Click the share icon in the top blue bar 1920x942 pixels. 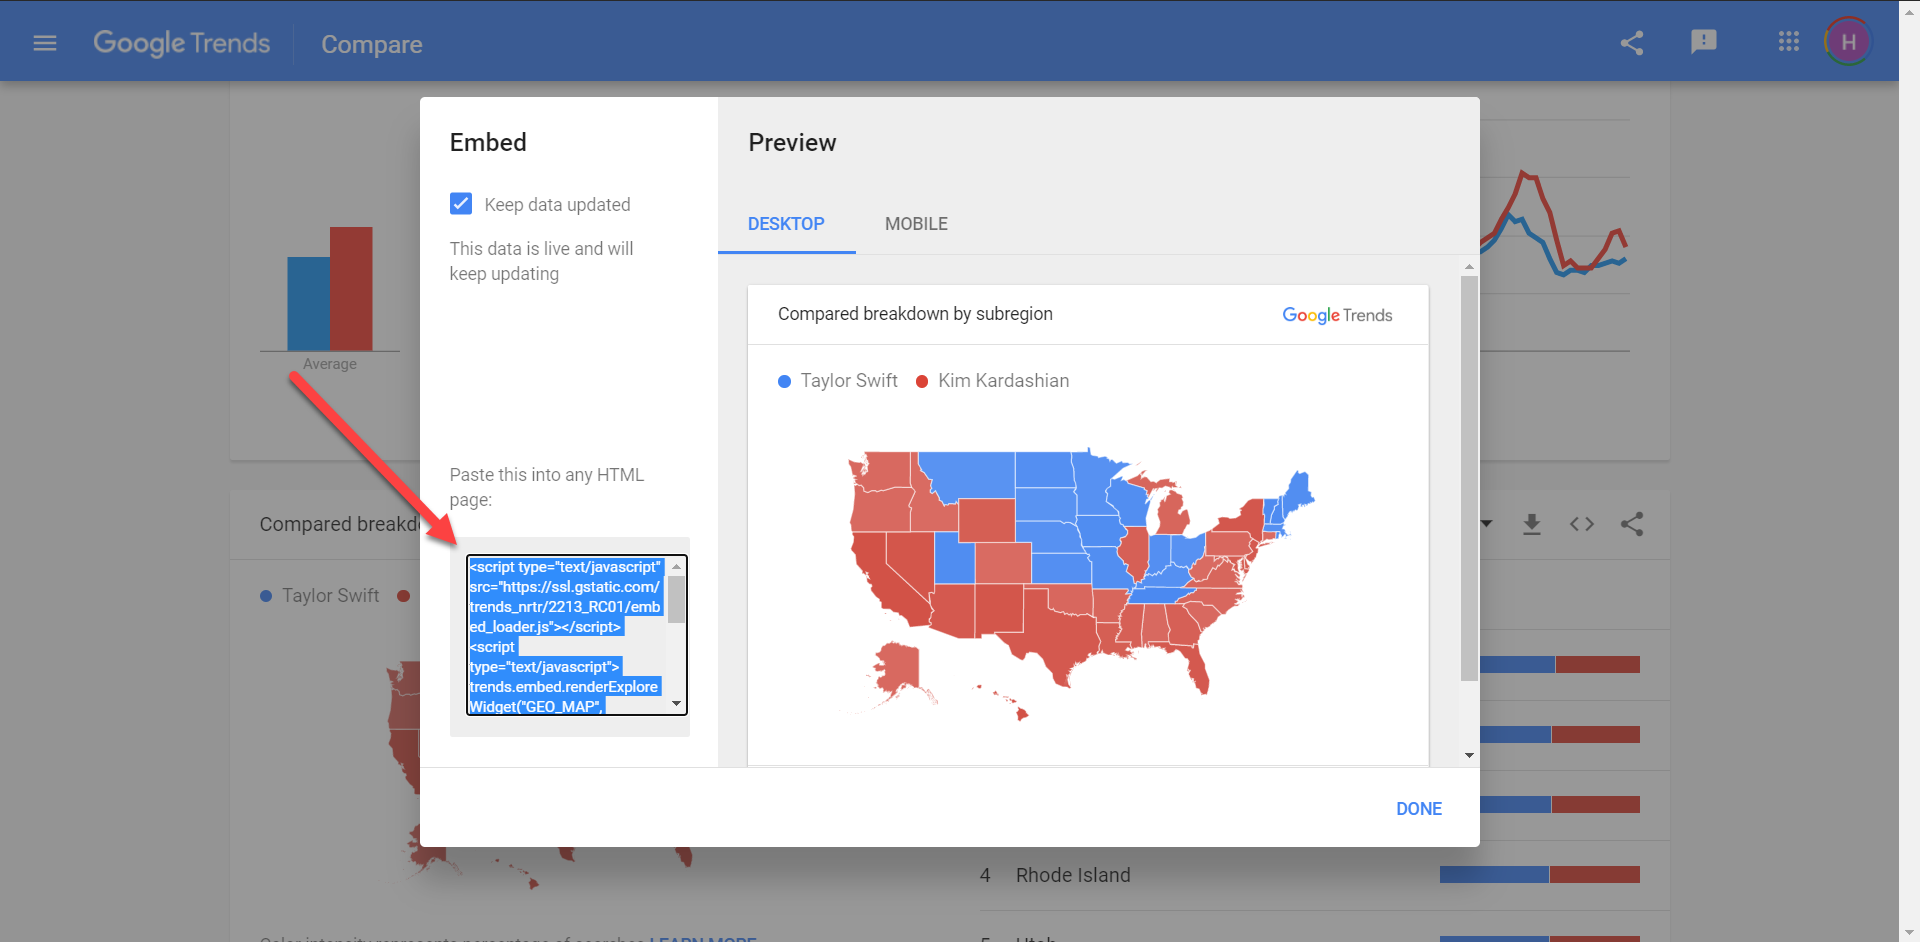tap(1632, 43)
